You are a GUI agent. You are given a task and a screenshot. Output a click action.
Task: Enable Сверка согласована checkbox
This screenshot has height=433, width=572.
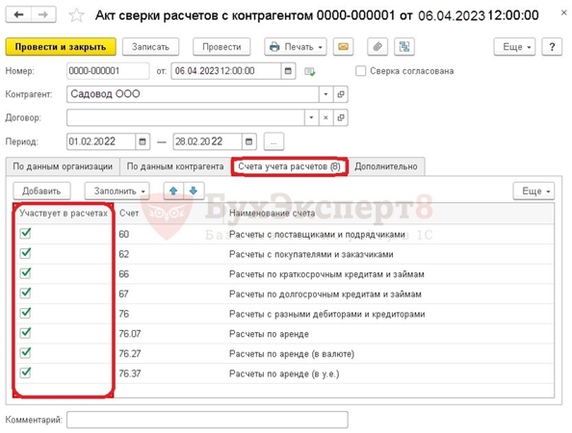tap(360, 71)
